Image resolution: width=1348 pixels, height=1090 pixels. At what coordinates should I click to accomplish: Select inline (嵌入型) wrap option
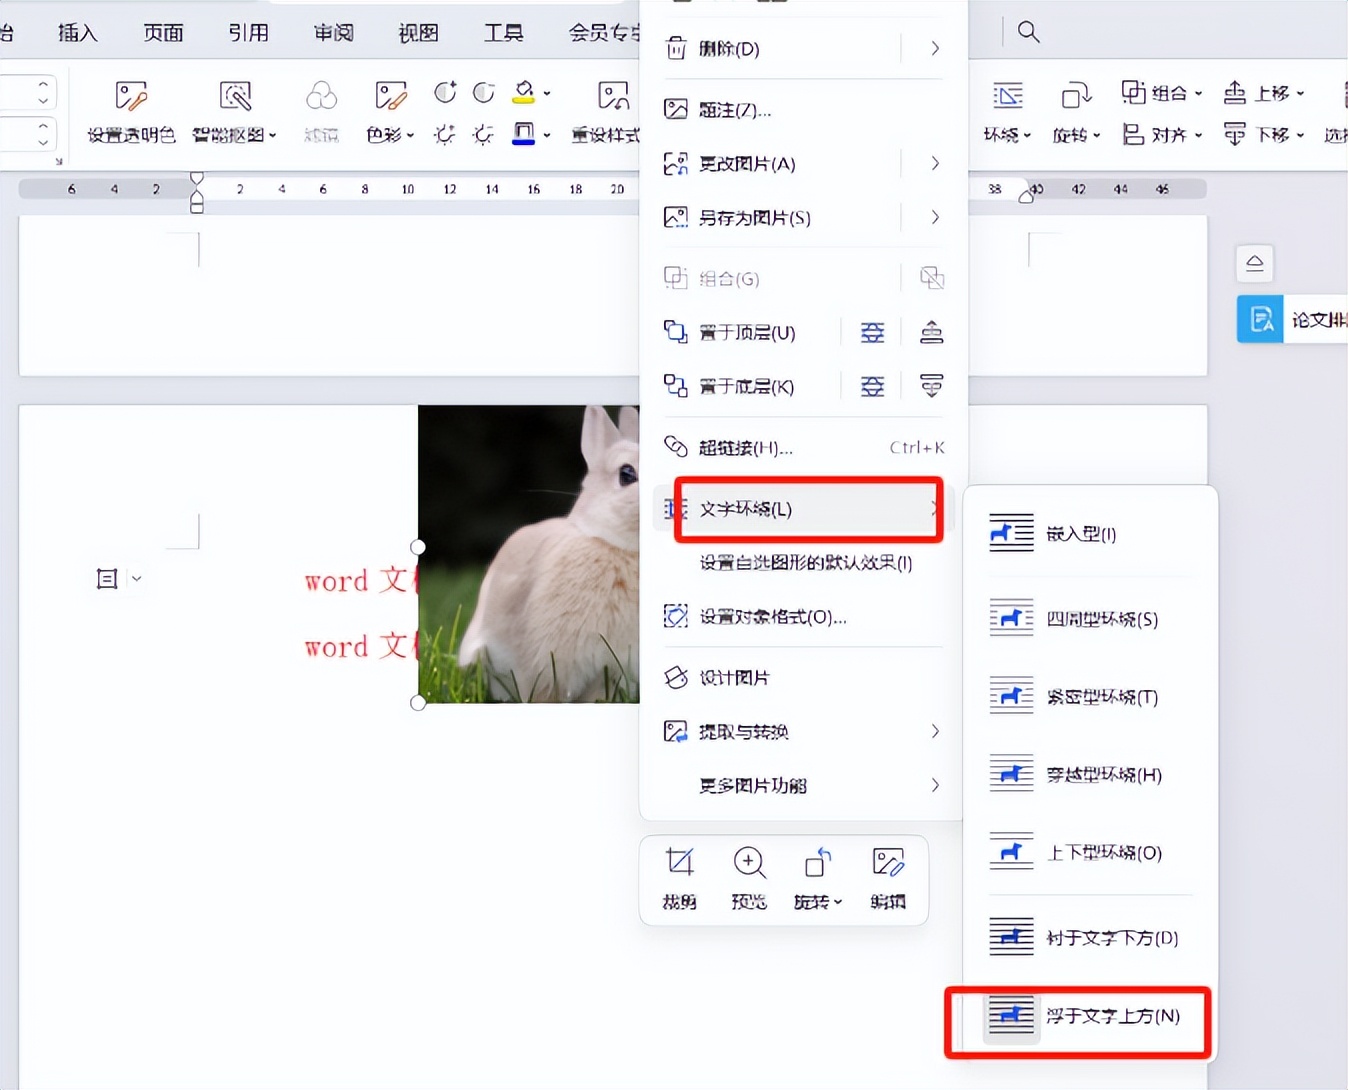point(1080,534)
